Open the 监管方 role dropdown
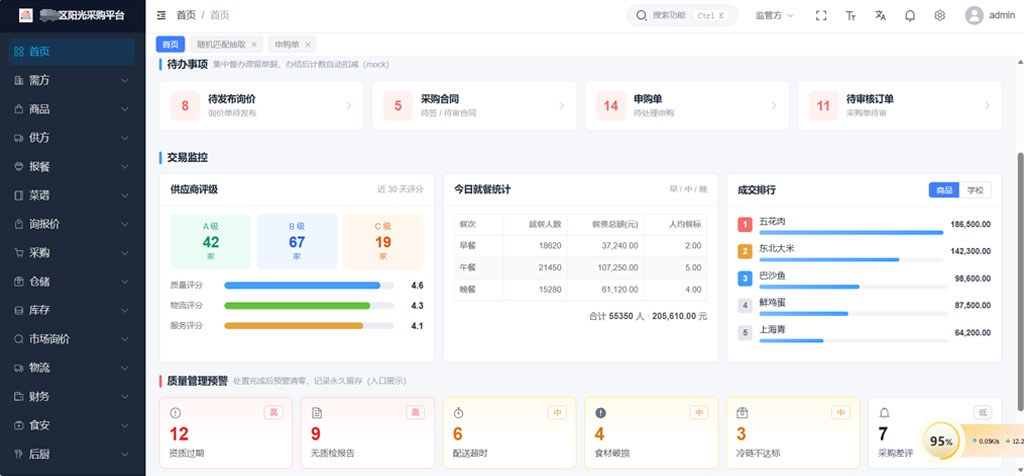Screen dimensions: 1024x476 (775, 16)
